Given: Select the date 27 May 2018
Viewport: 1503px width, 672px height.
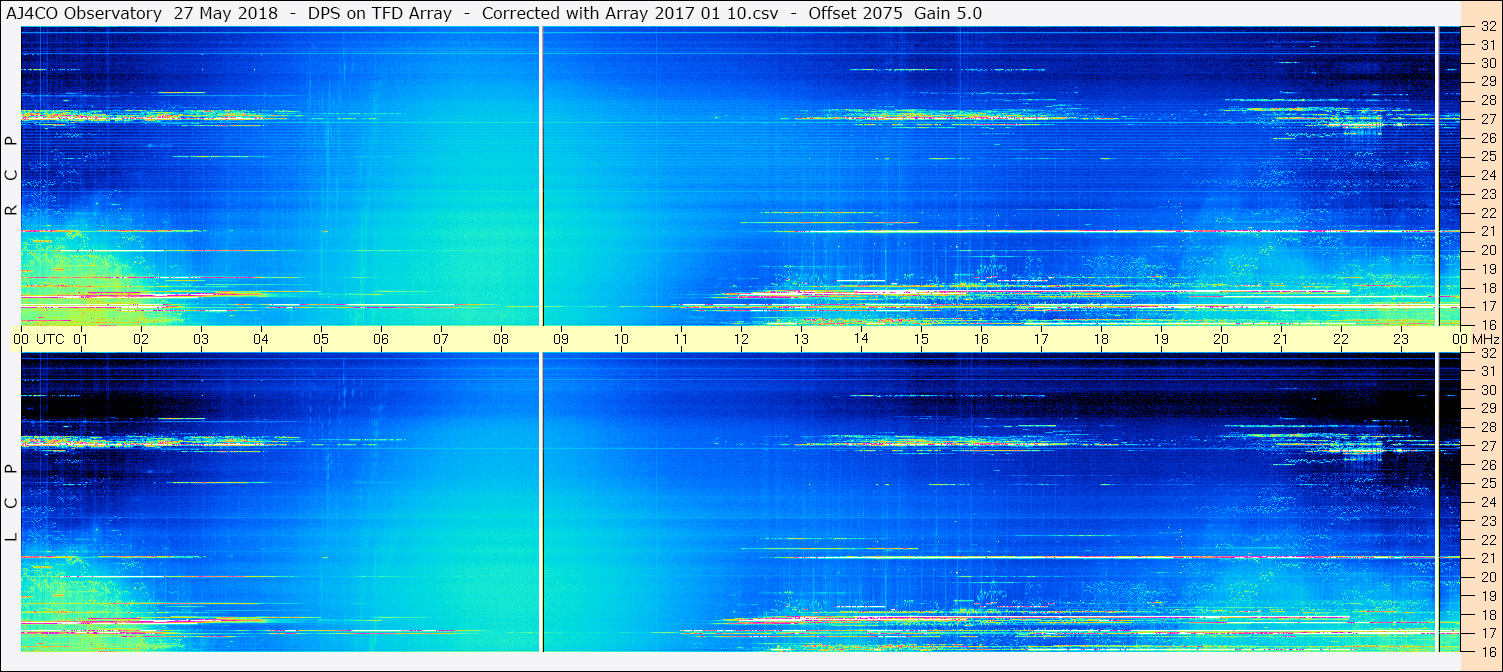Looking at the screenshot, I should click(226, 13).
